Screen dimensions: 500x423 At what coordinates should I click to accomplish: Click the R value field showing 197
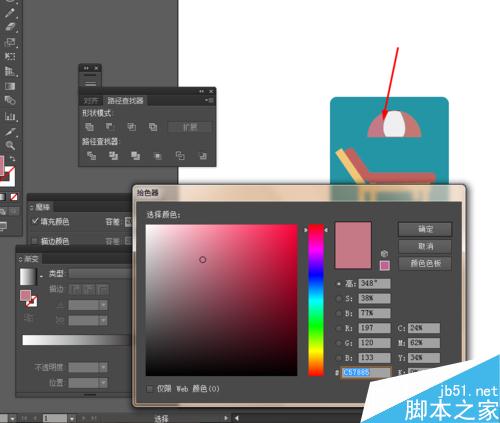pos(374,328)
